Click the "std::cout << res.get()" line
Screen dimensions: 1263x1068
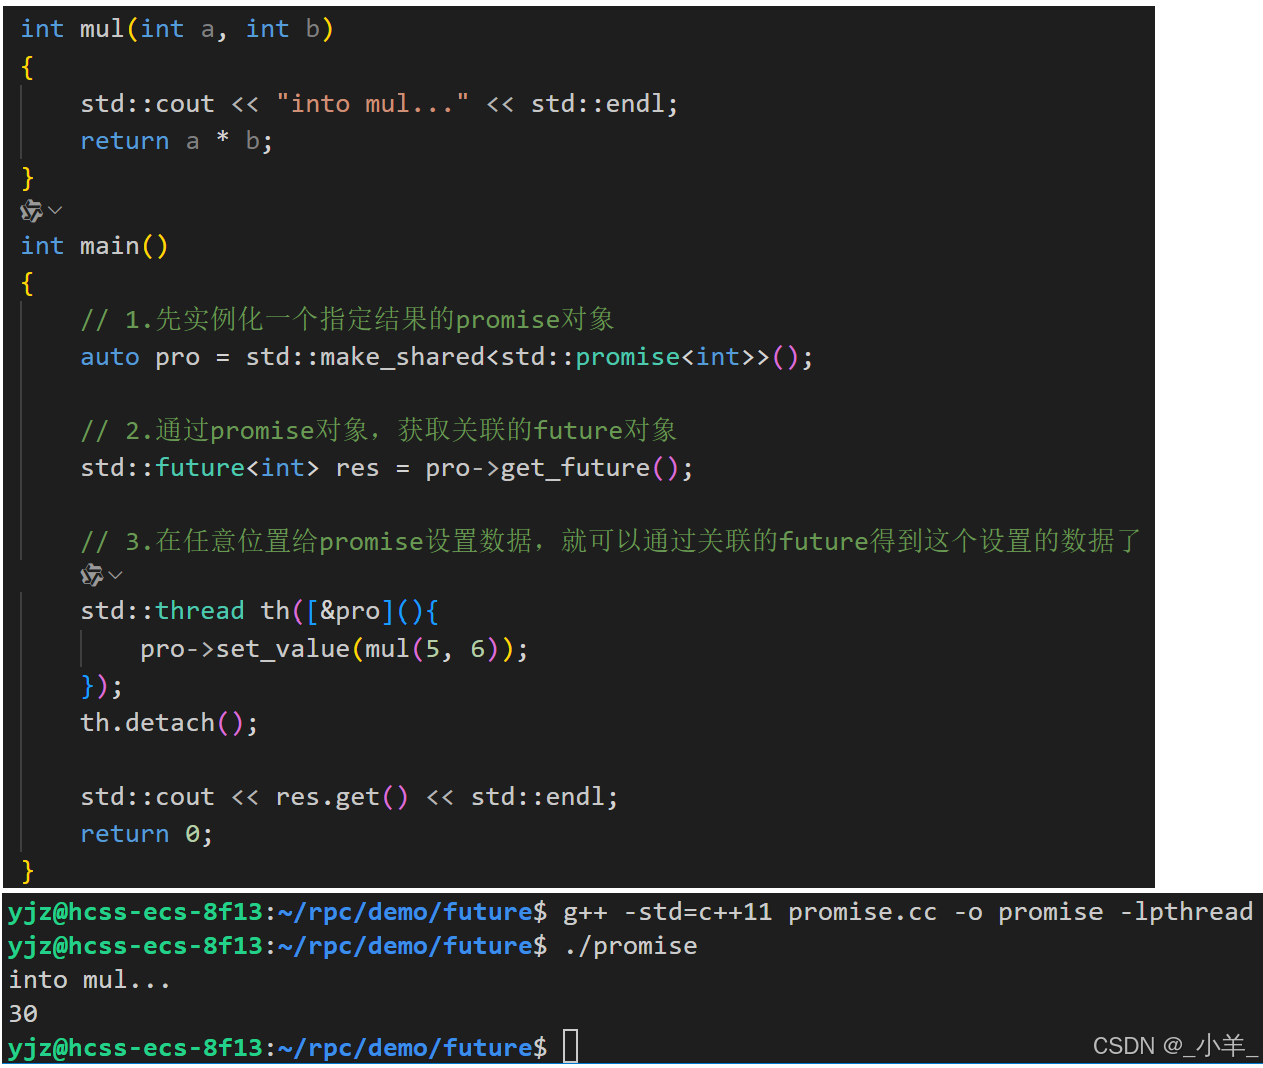pyautogui.click(x=349, y=797)
